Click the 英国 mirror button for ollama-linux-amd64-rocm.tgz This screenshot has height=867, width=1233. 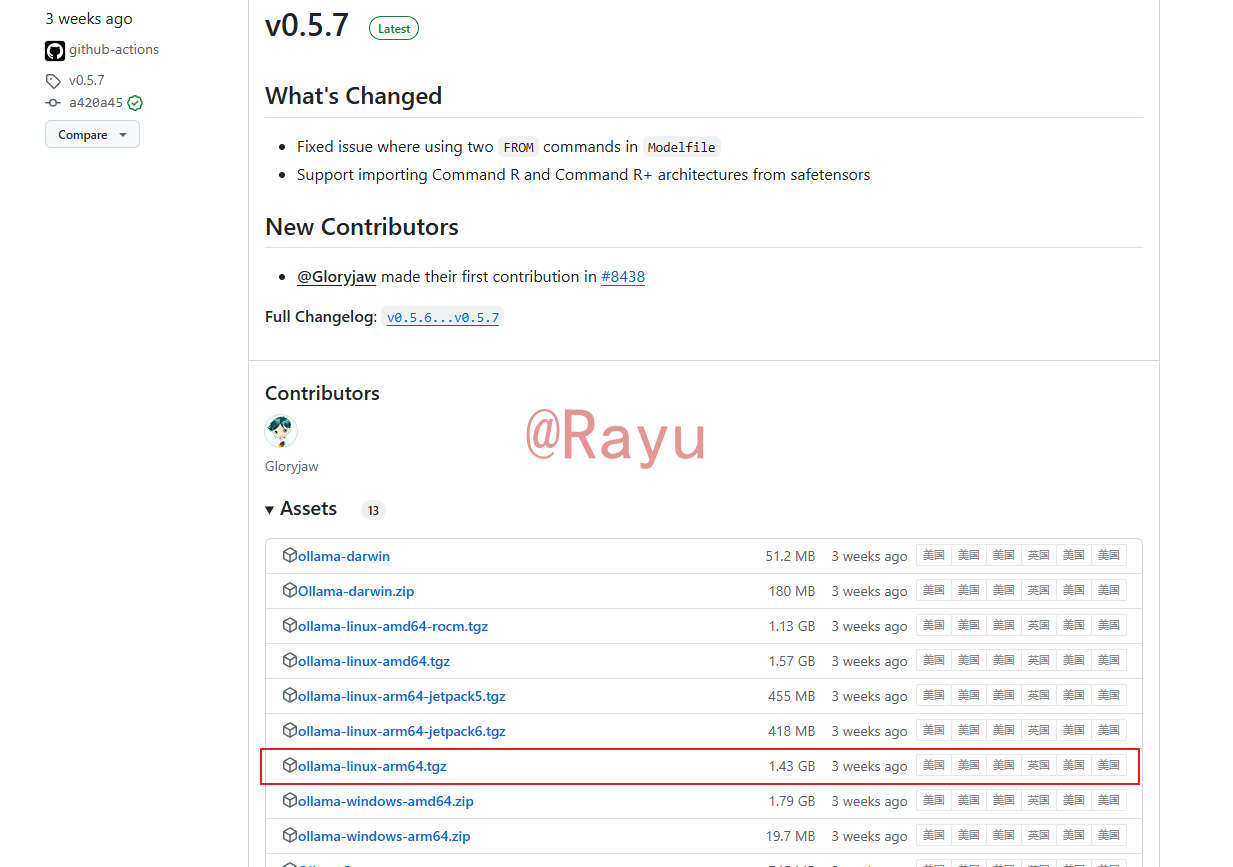coord(1039,625)
